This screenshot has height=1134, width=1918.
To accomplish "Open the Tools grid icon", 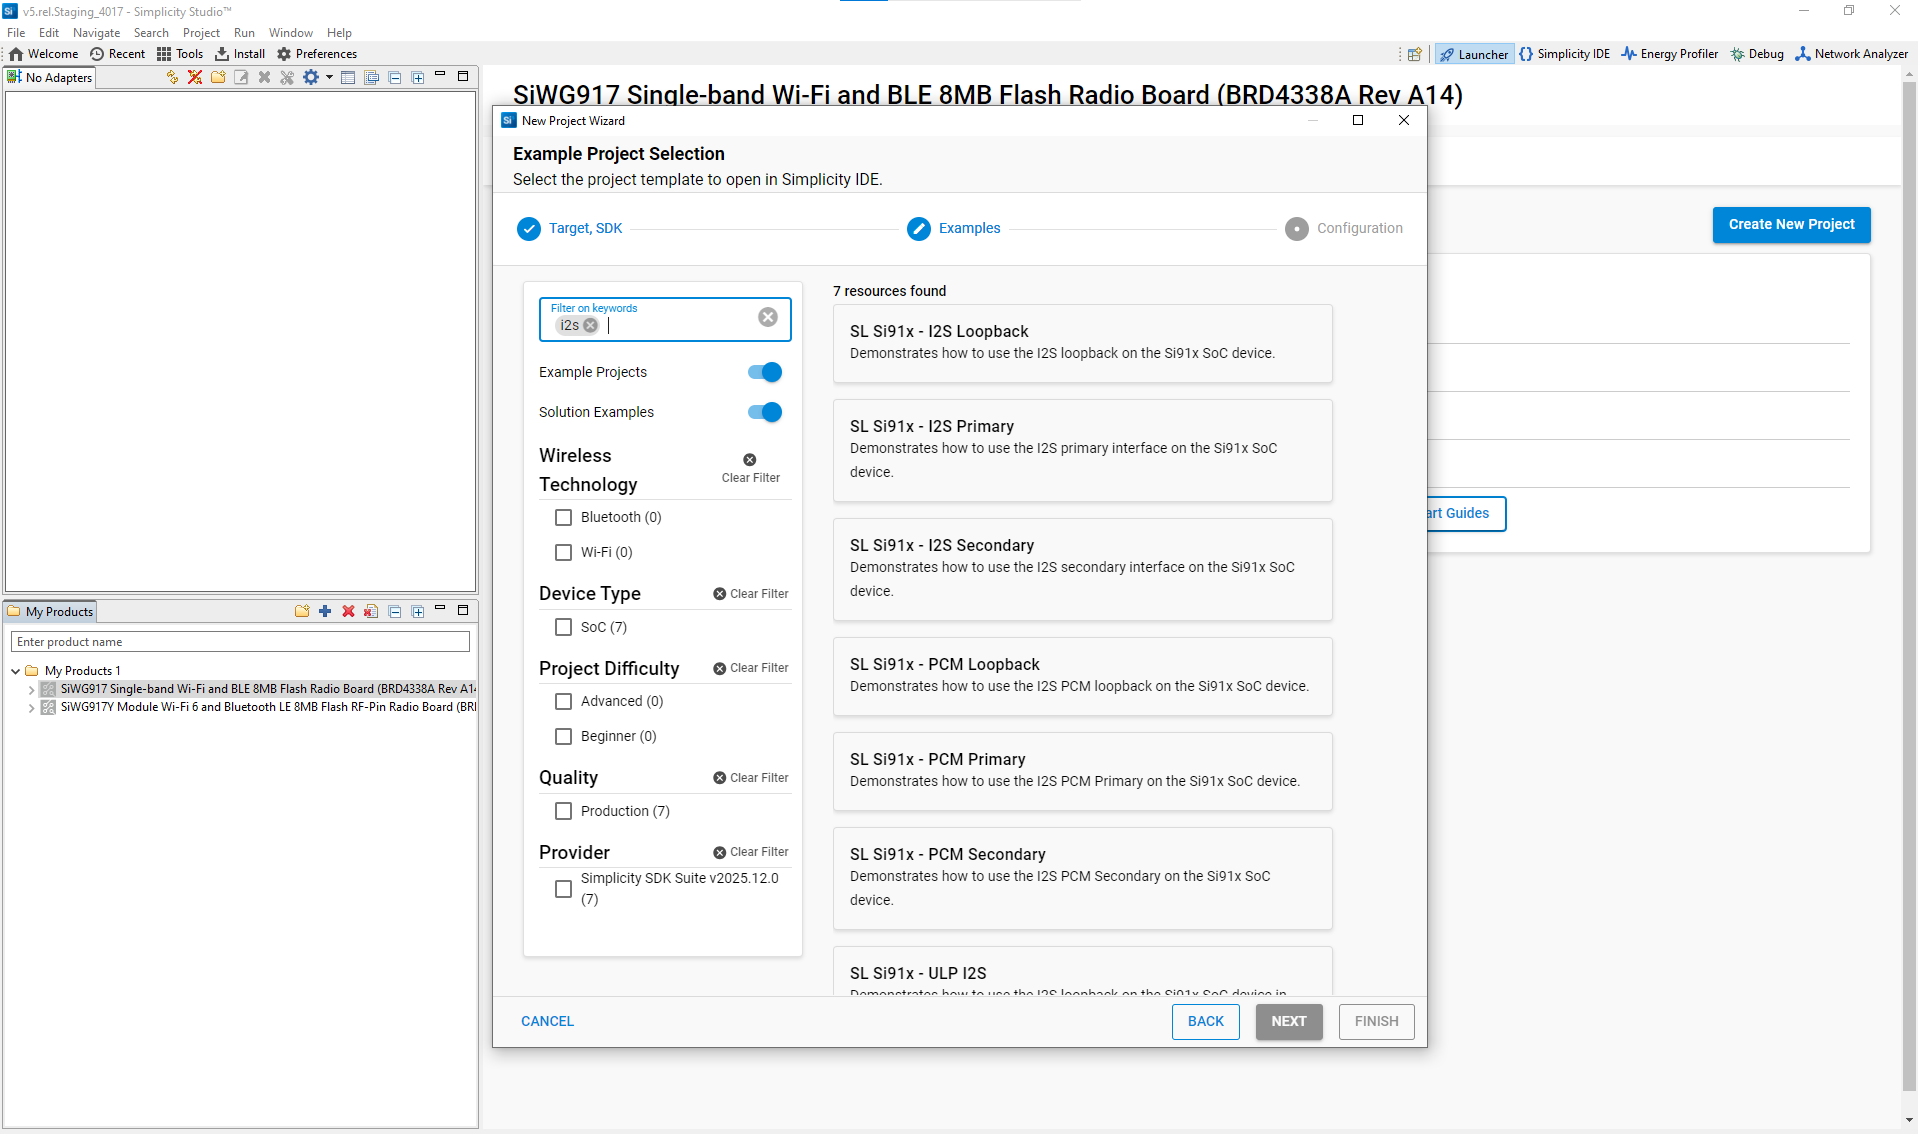I will point(179,54).
